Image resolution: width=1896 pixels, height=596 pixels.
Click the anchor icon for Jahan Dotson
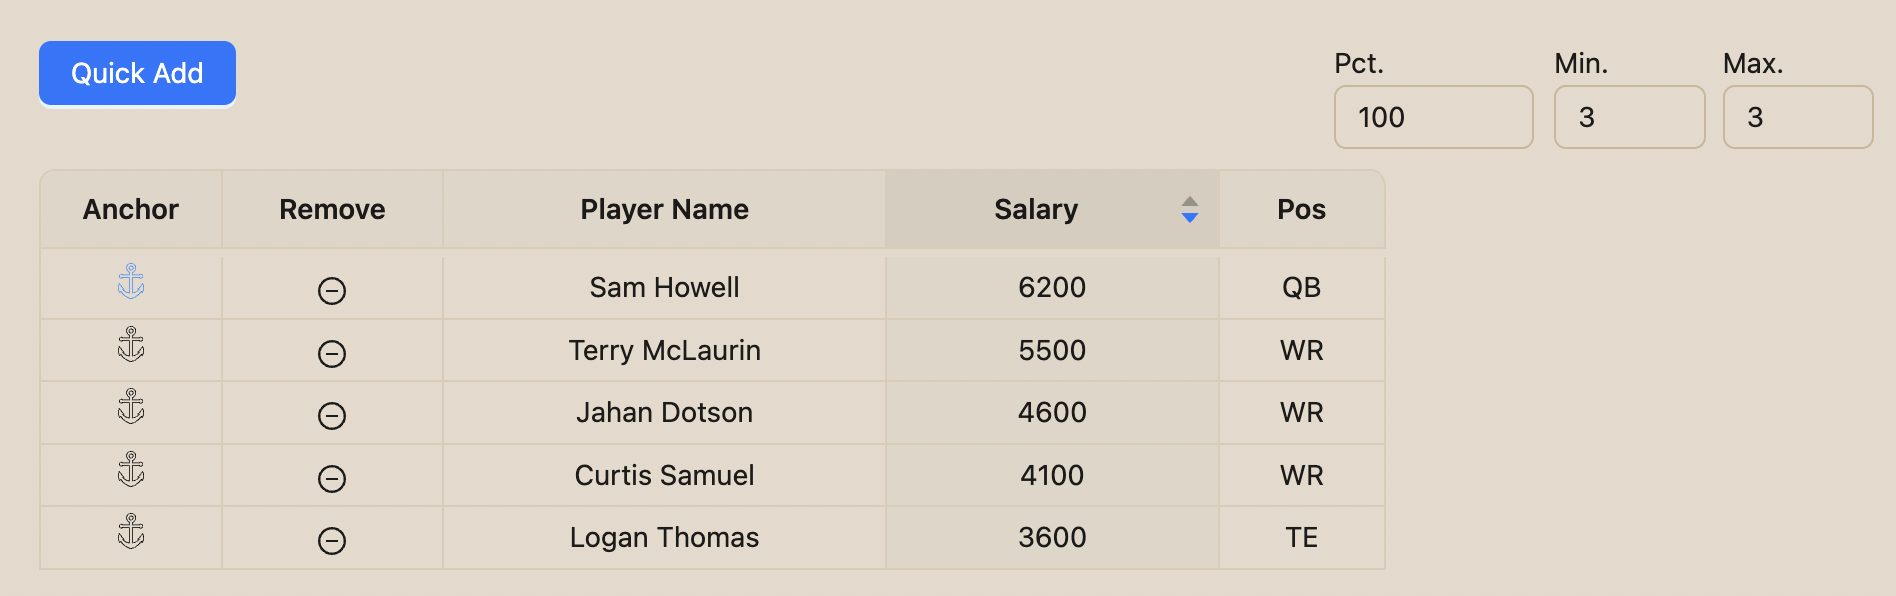click(131, 406)
